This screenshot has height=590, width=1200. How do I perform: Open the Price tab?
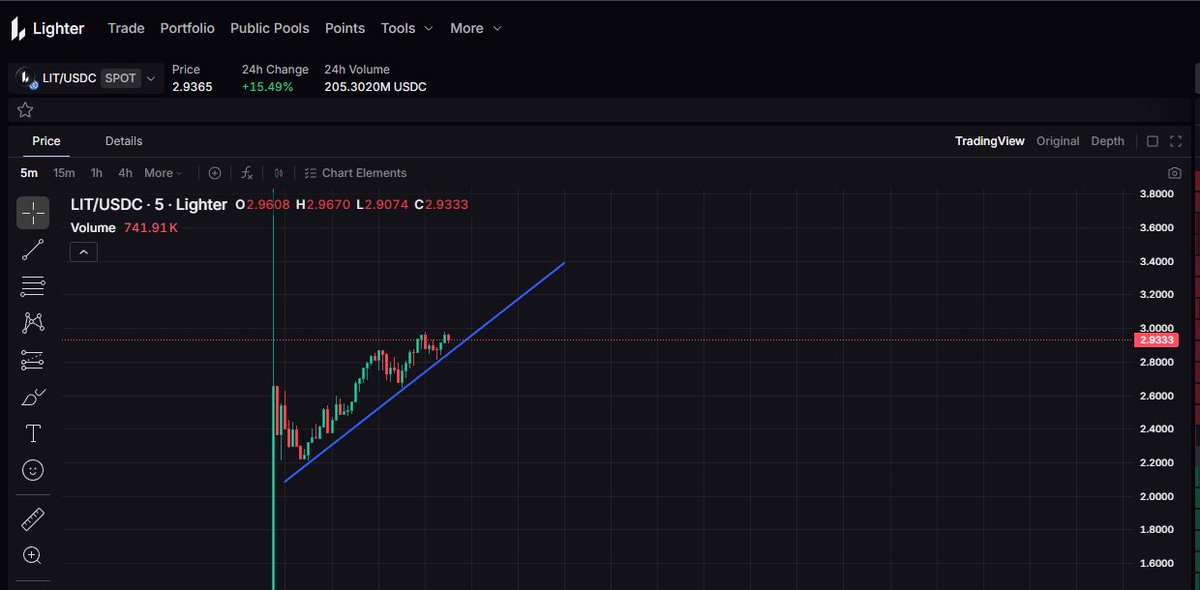(46, 141)
